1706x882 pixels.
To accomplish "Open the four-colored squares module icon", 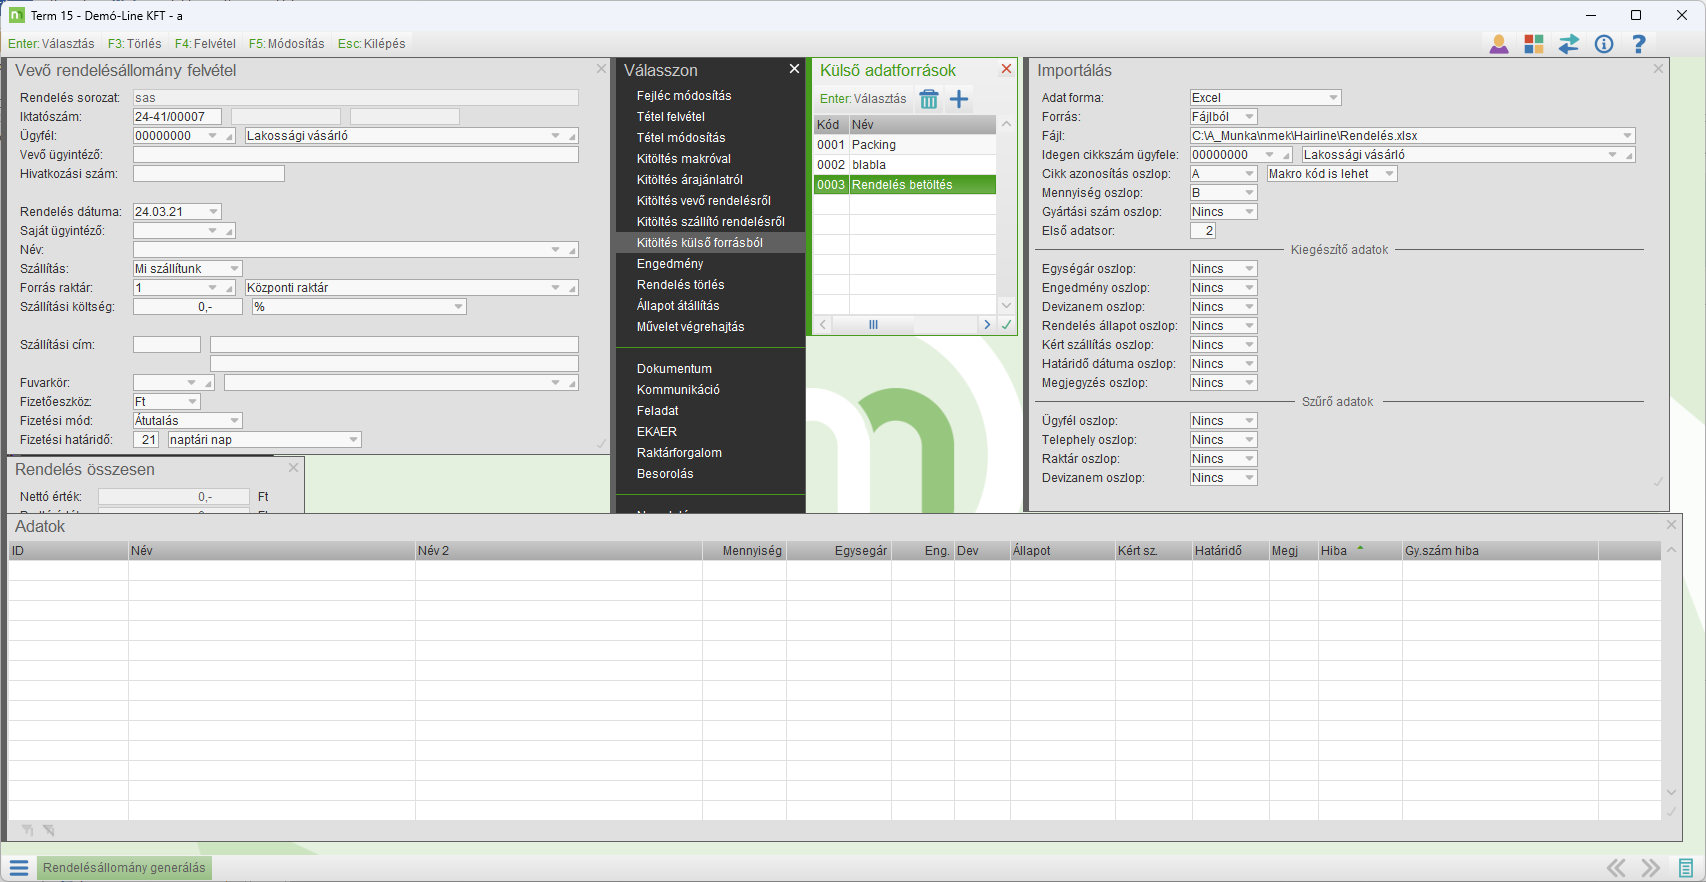I will (x=1533, y=44).
